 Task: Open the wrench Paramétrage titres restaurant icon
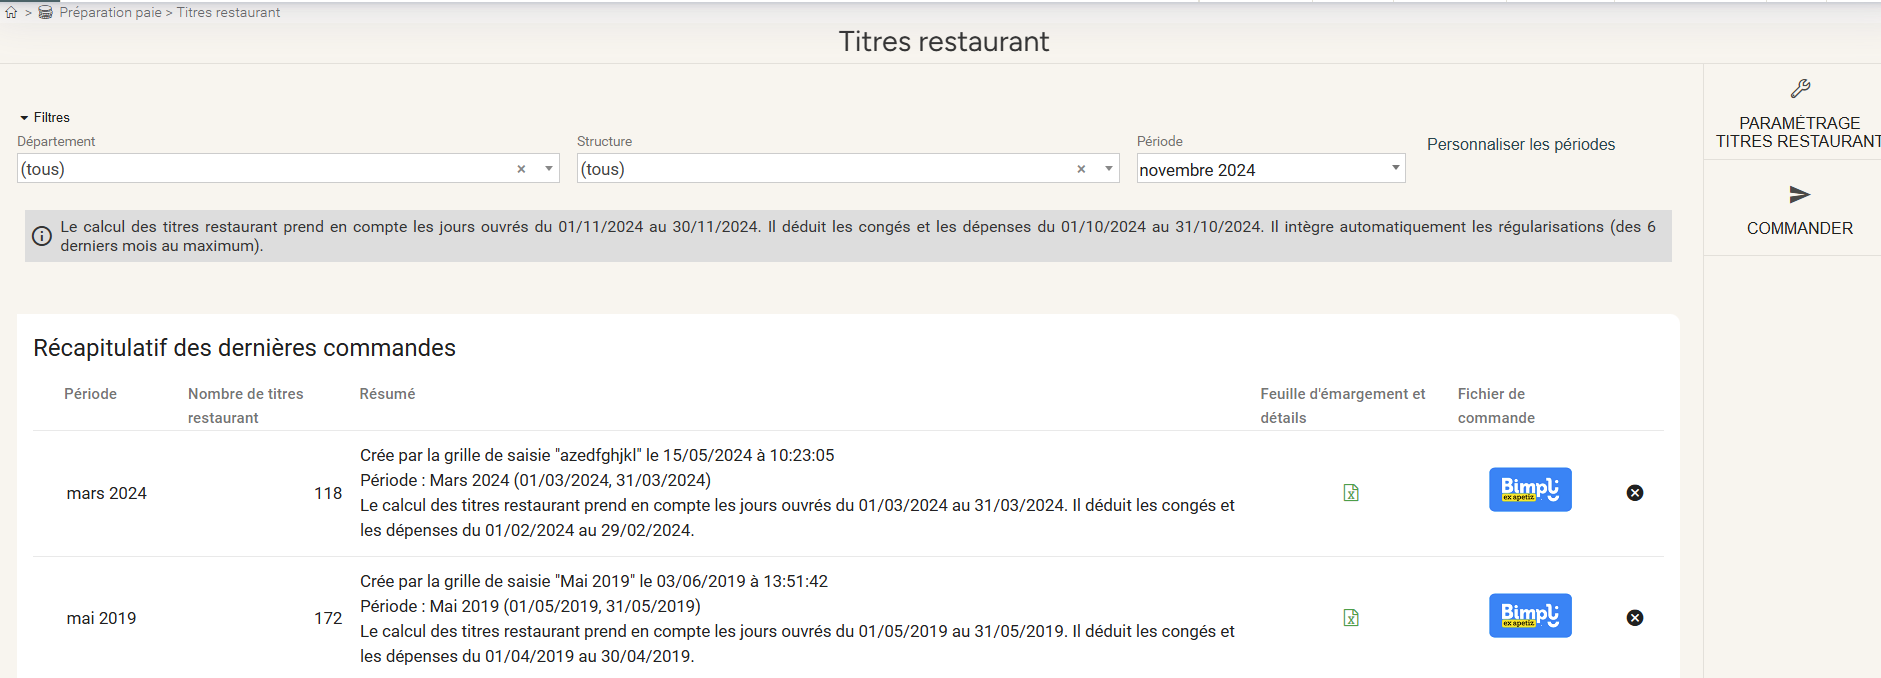[x=1800, y=89]
